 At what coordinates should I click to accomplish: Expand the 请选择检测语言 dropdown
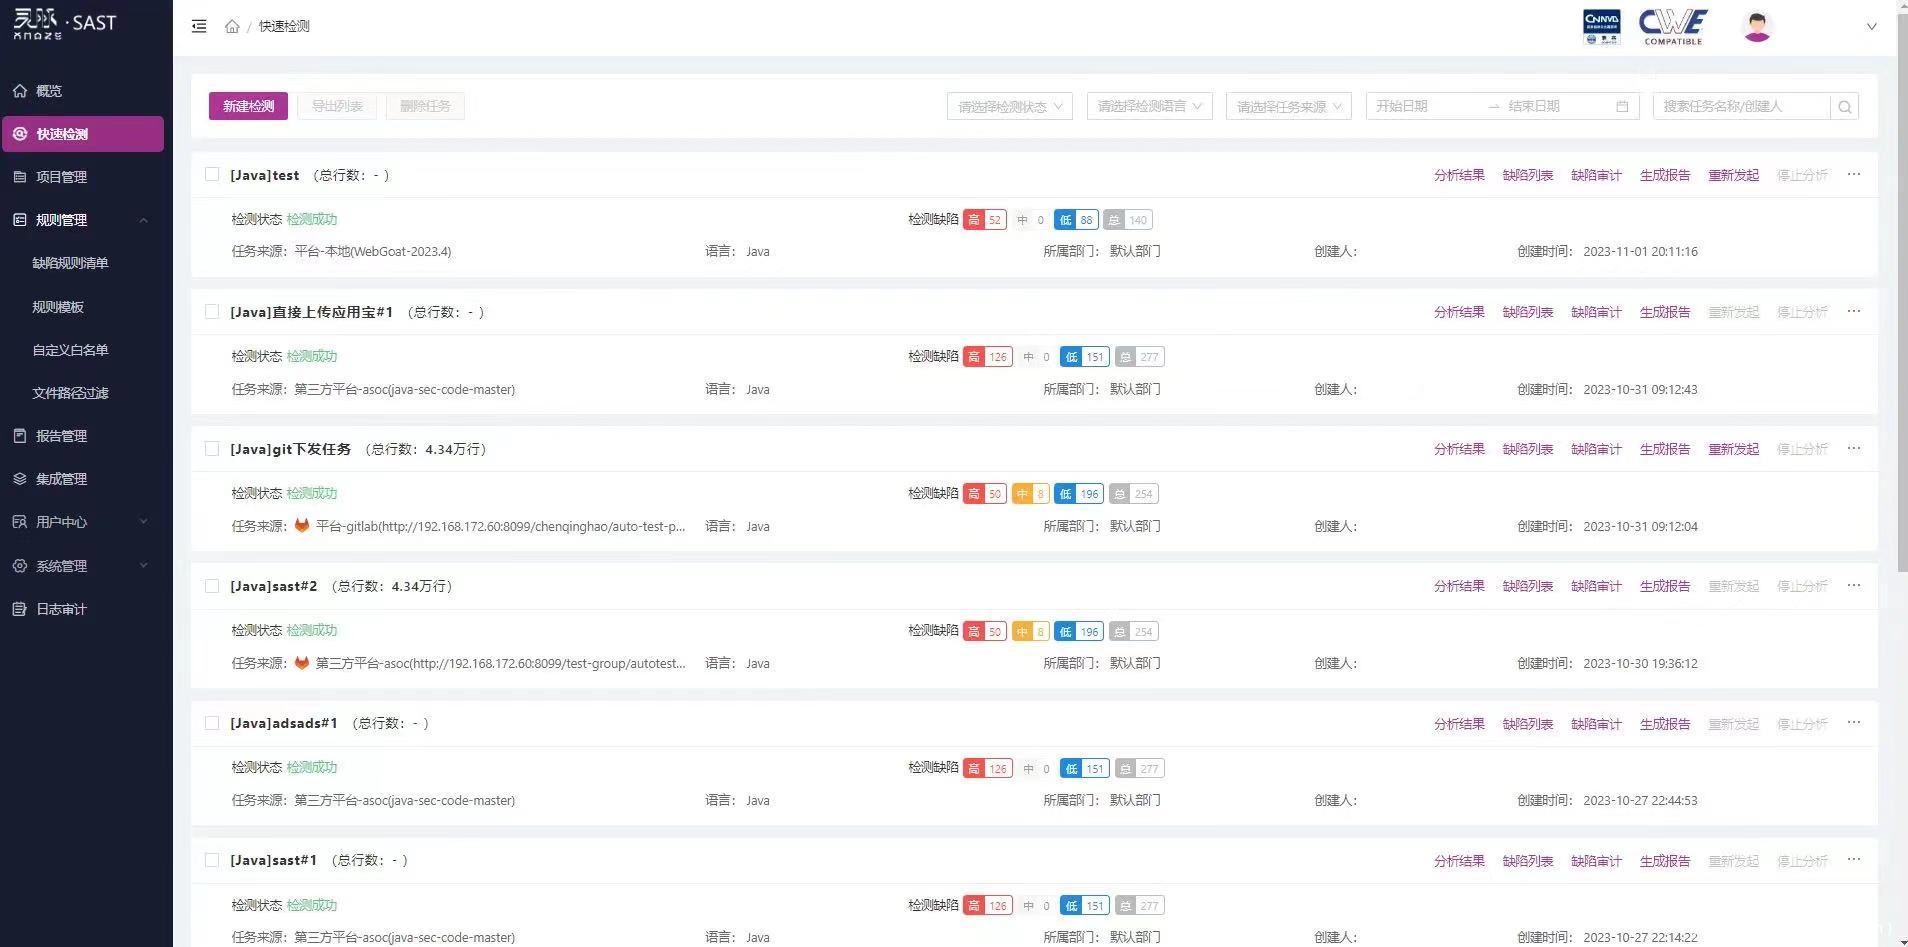coord(1149,107)
